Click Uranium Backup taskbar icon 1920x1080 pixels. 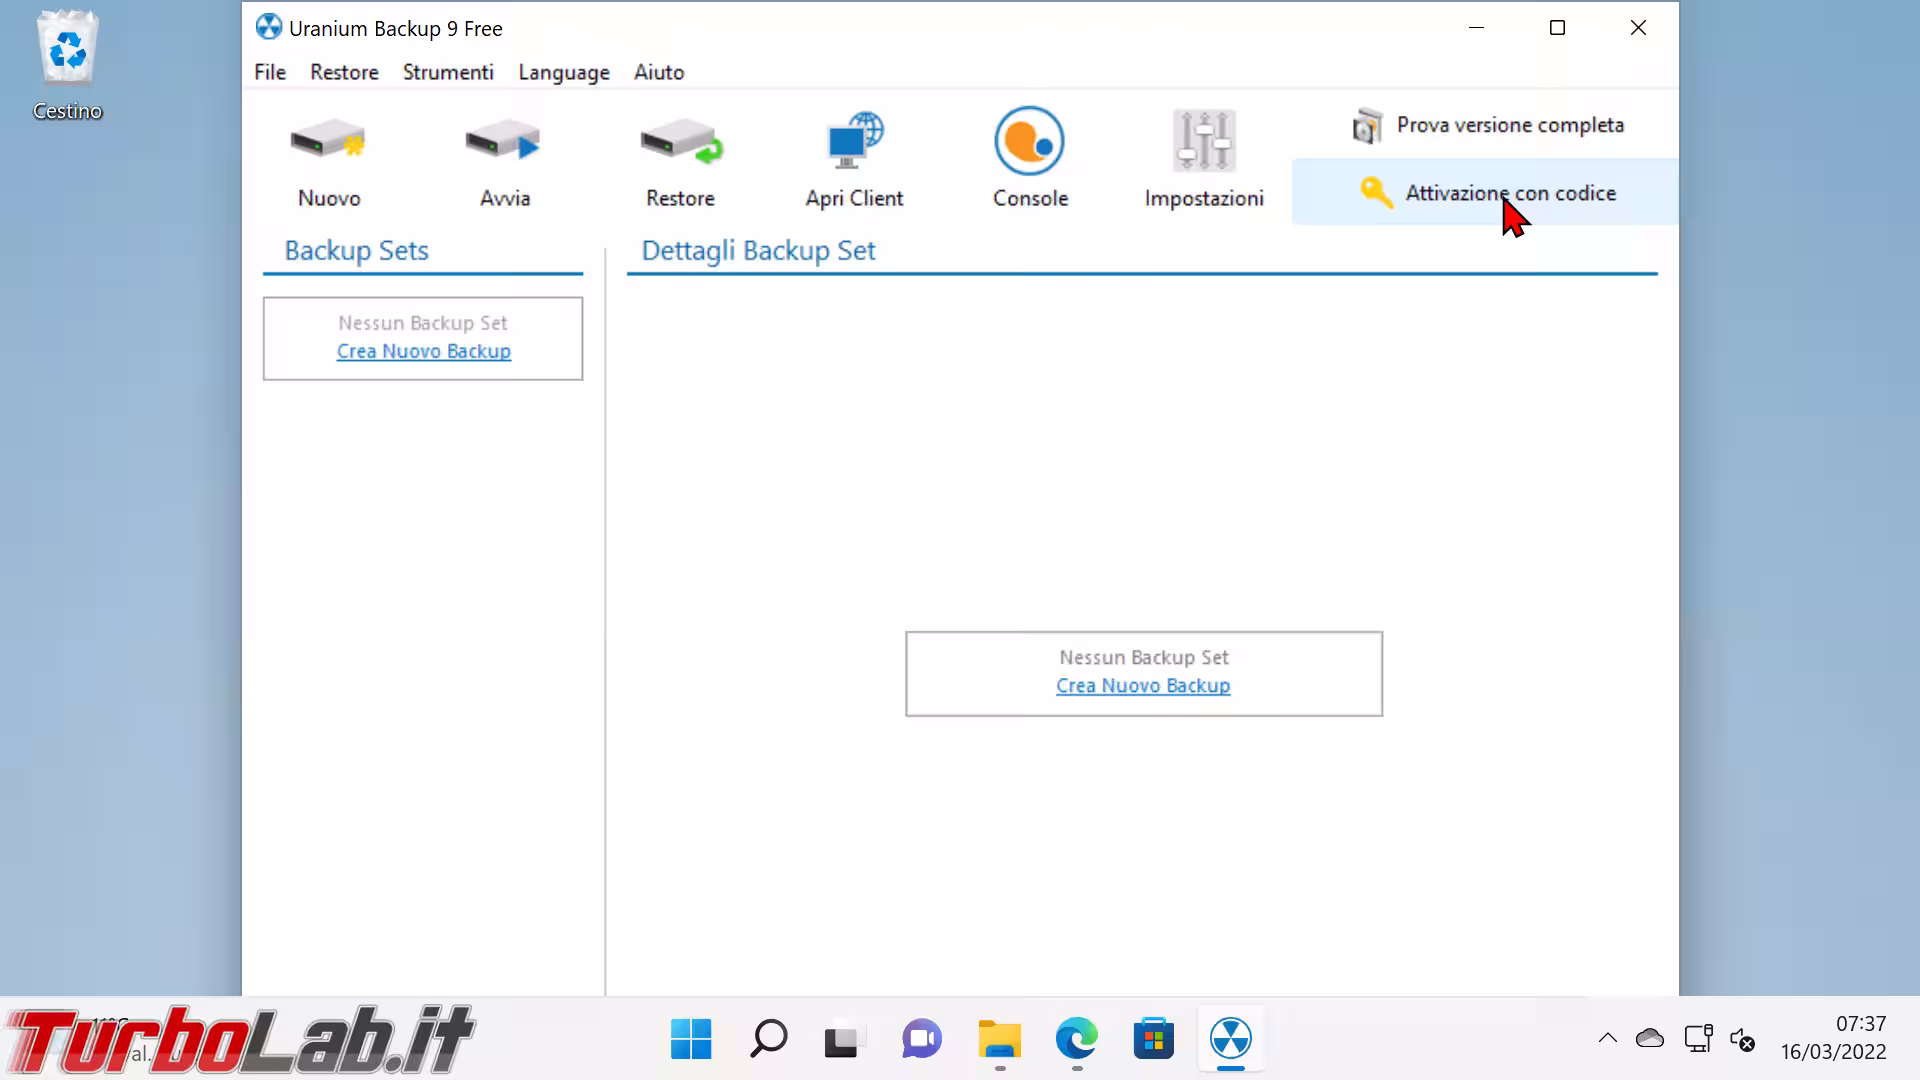pos(1230,1038)
